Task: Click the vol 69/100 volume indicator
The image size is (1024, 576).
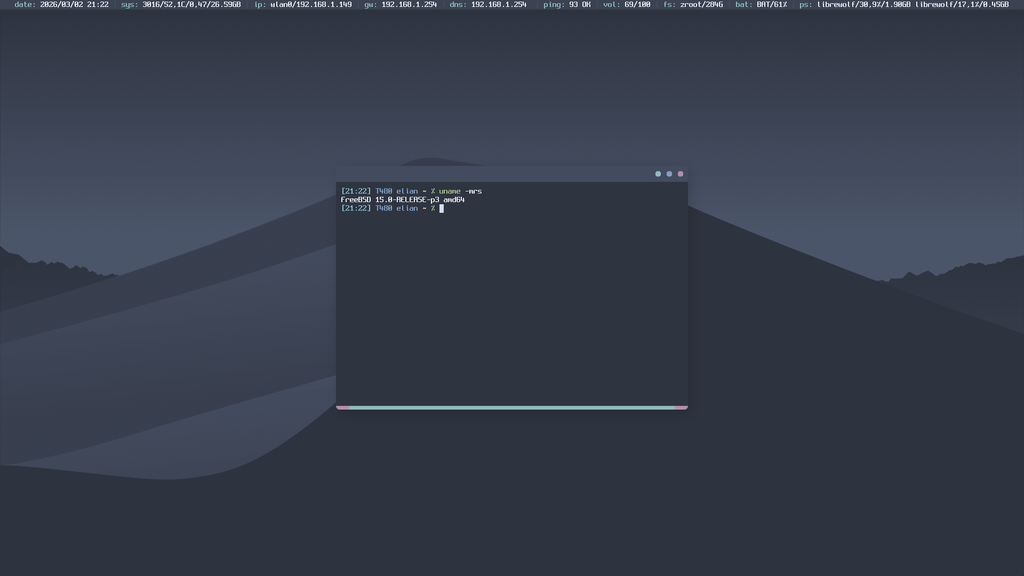Action: coord(627,5)
